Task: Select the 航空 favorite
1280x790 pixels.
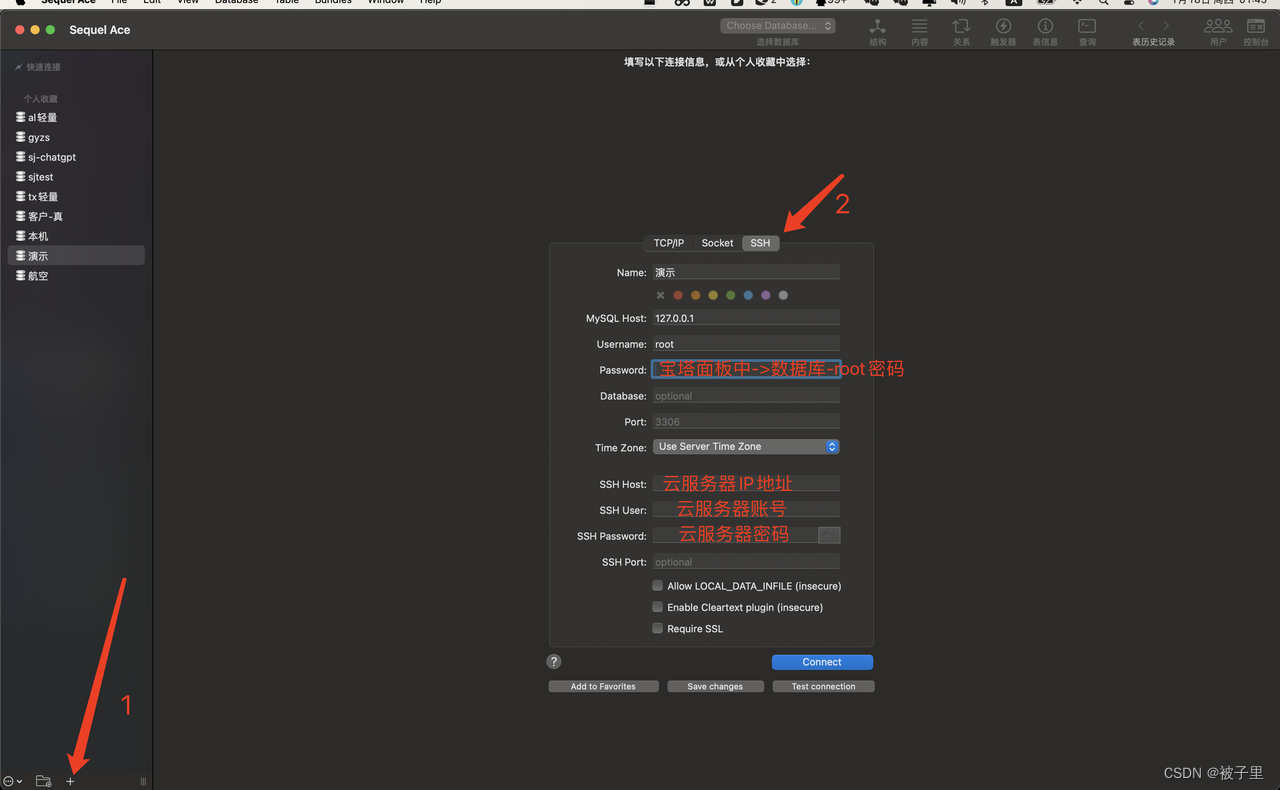Action: [76, 276]
